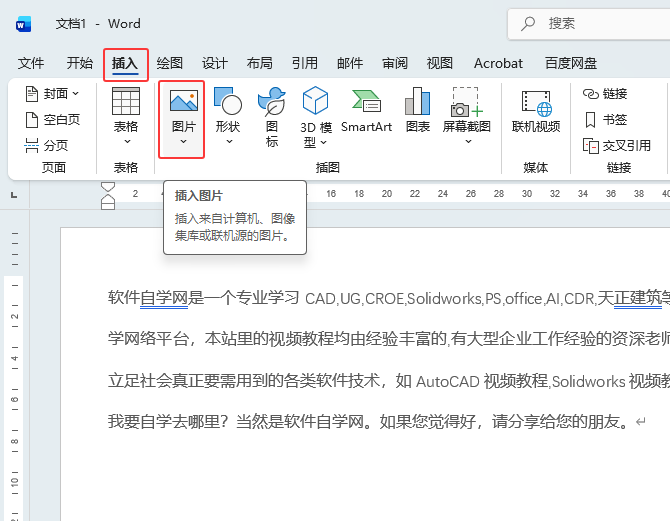670x521 pixels.
Task: Click the 形状 shapes icon
Action: [x=228, y=101]
